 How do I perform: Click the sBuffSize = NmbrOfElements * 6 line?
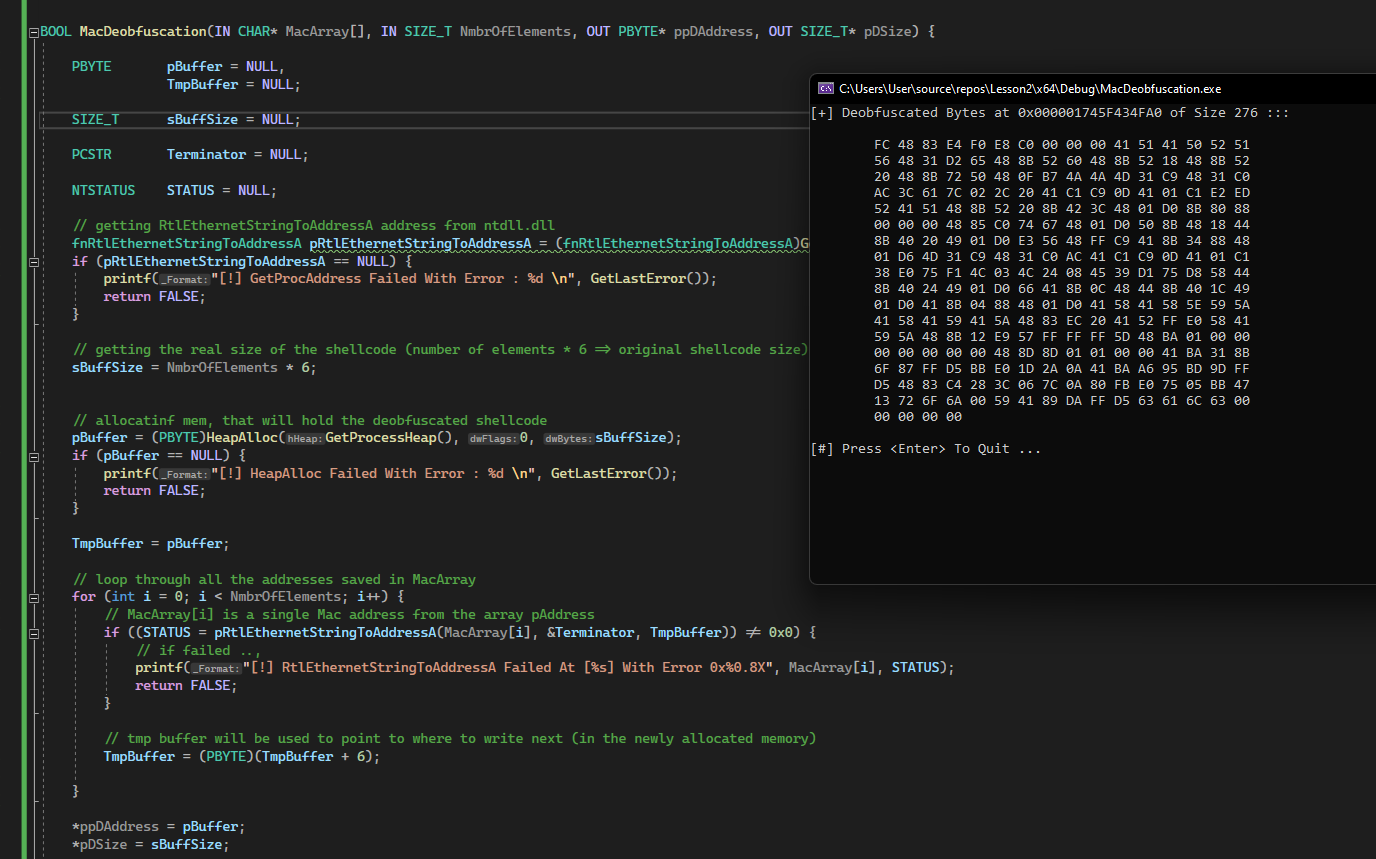tap(194, 367)
